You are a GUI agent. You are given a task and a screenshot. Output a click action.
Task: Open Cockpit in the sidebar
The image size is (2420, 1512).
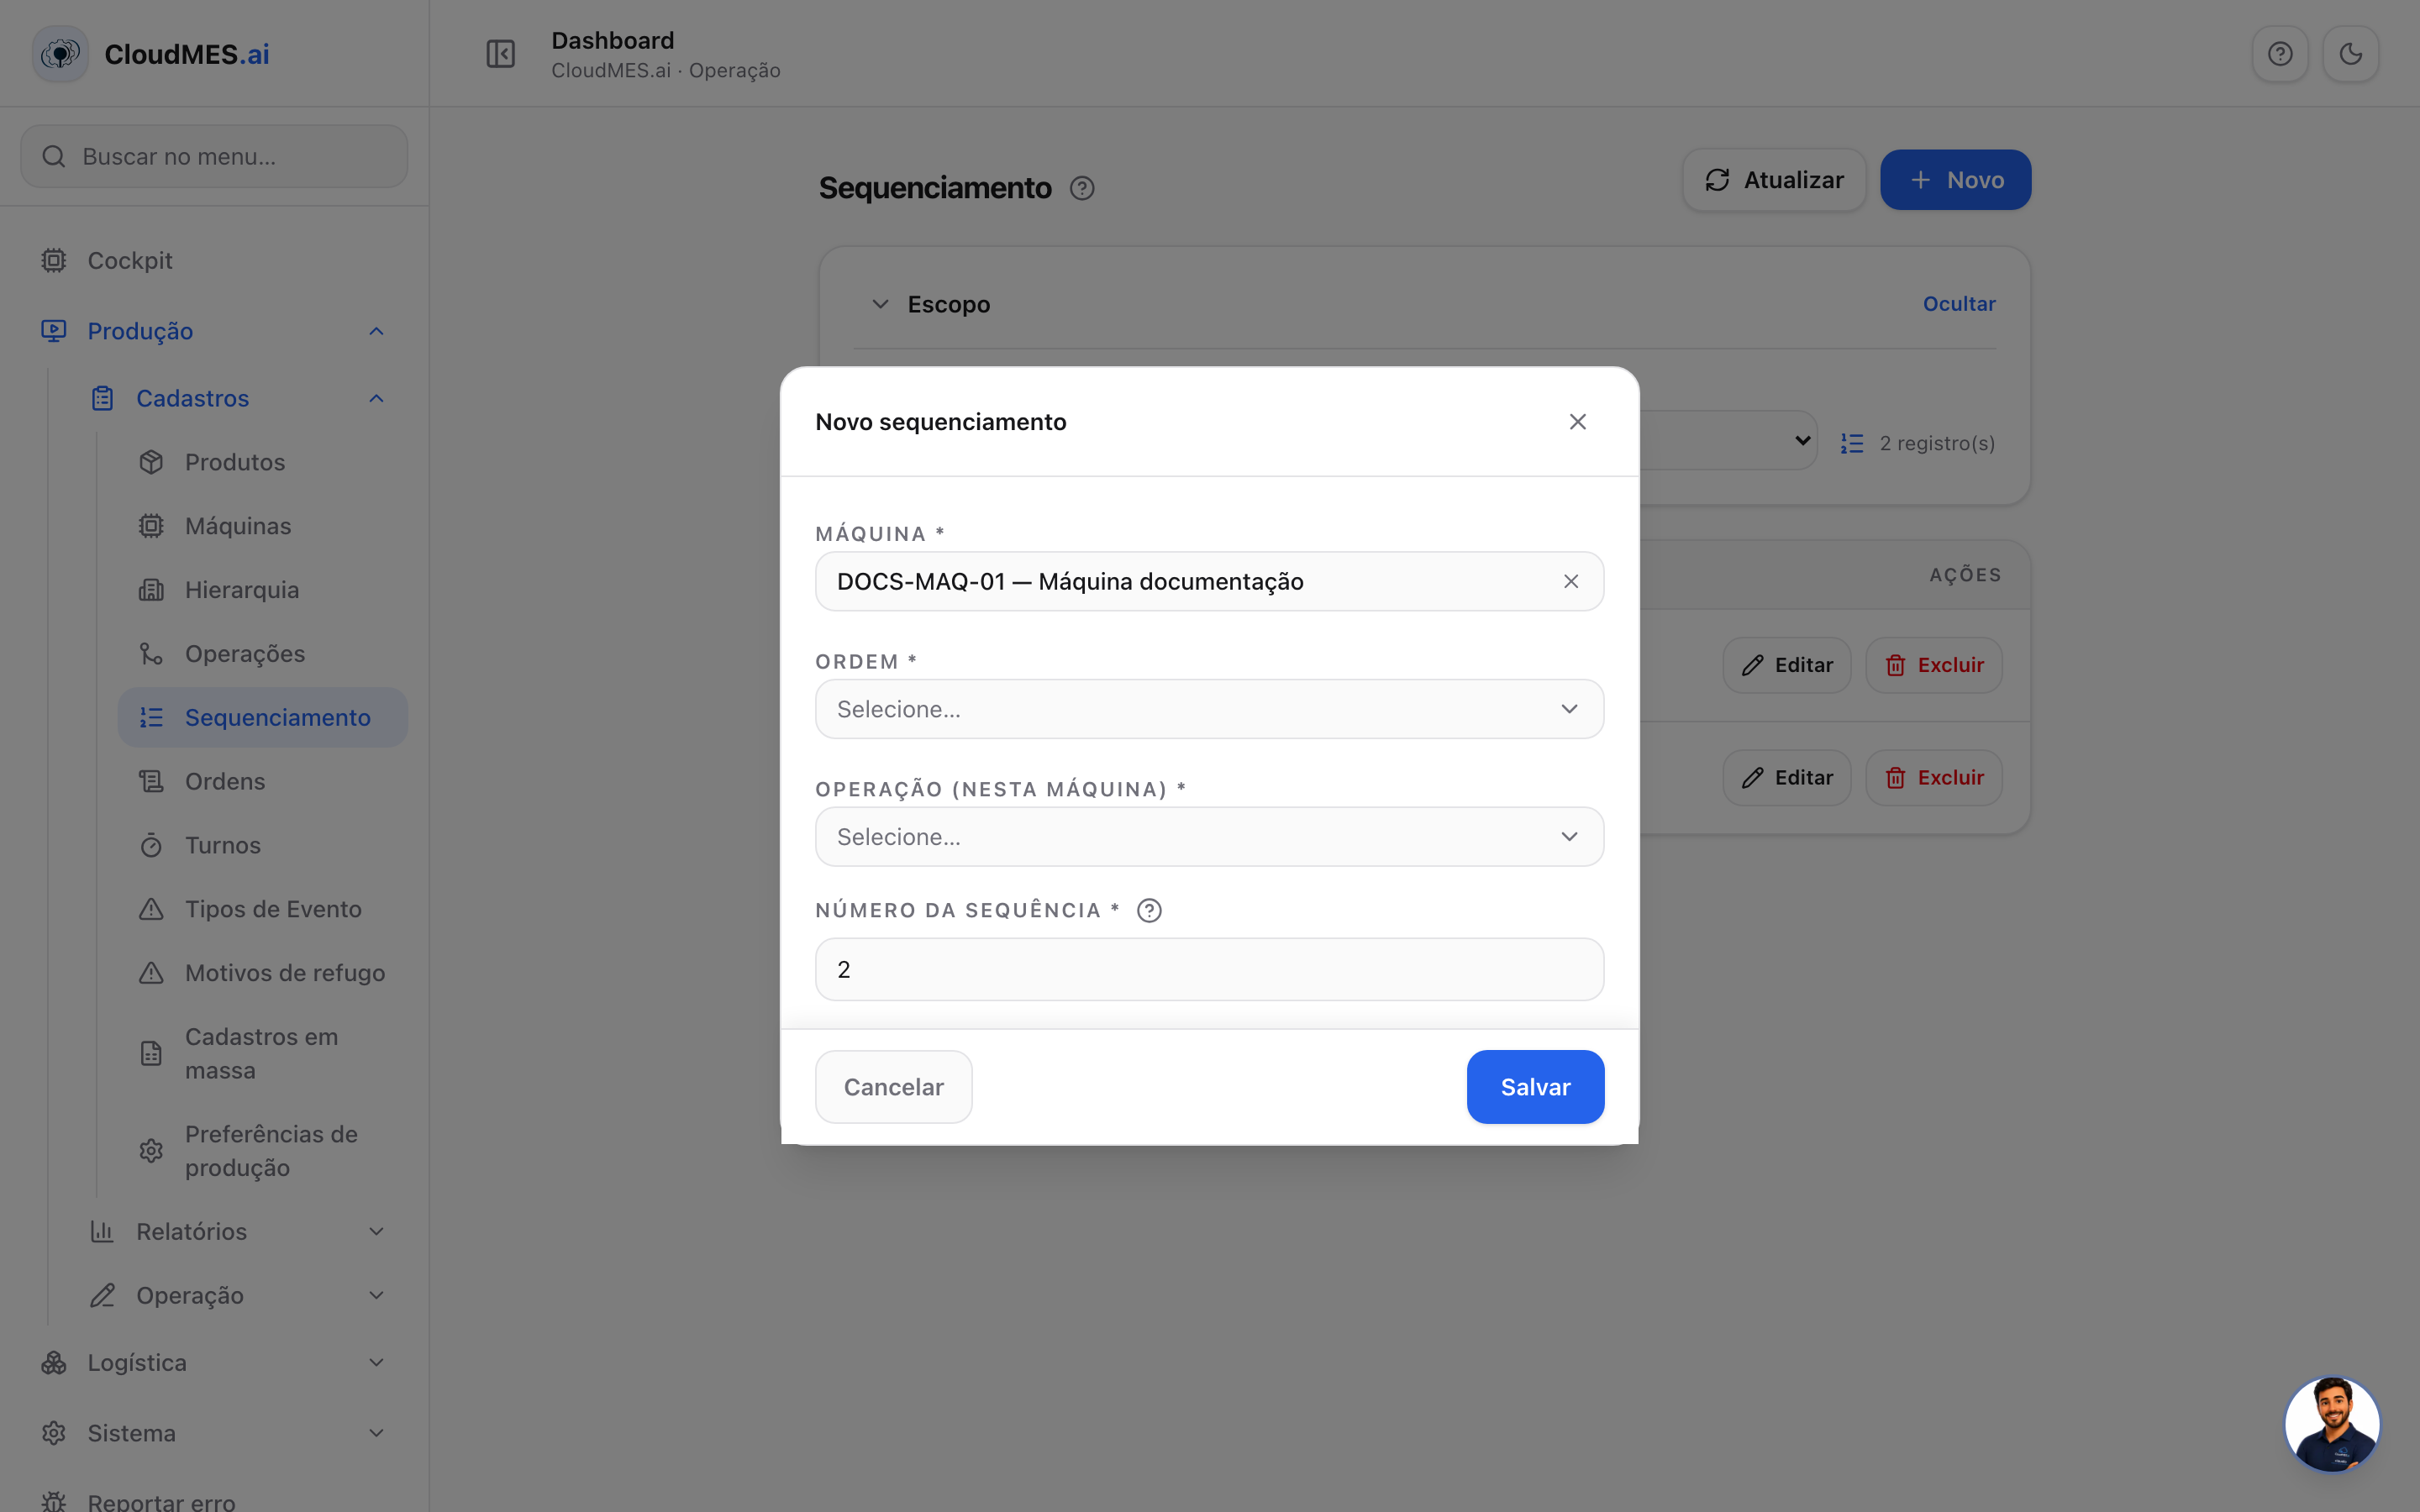coord(214,260)
